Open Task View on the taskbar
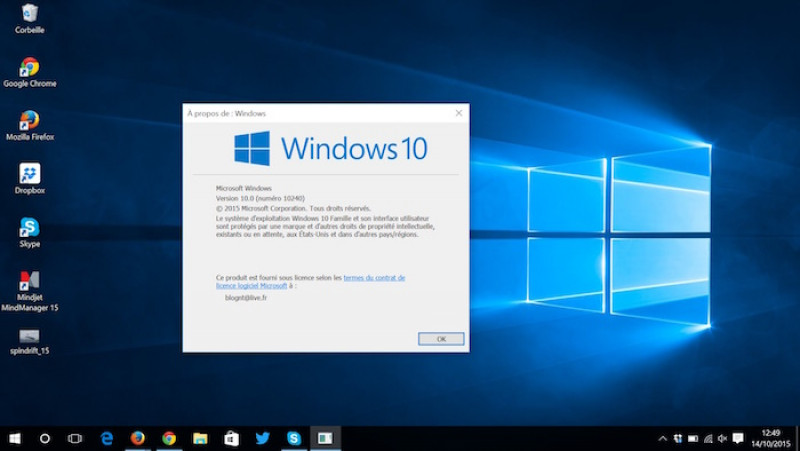 tap(75, 438)
